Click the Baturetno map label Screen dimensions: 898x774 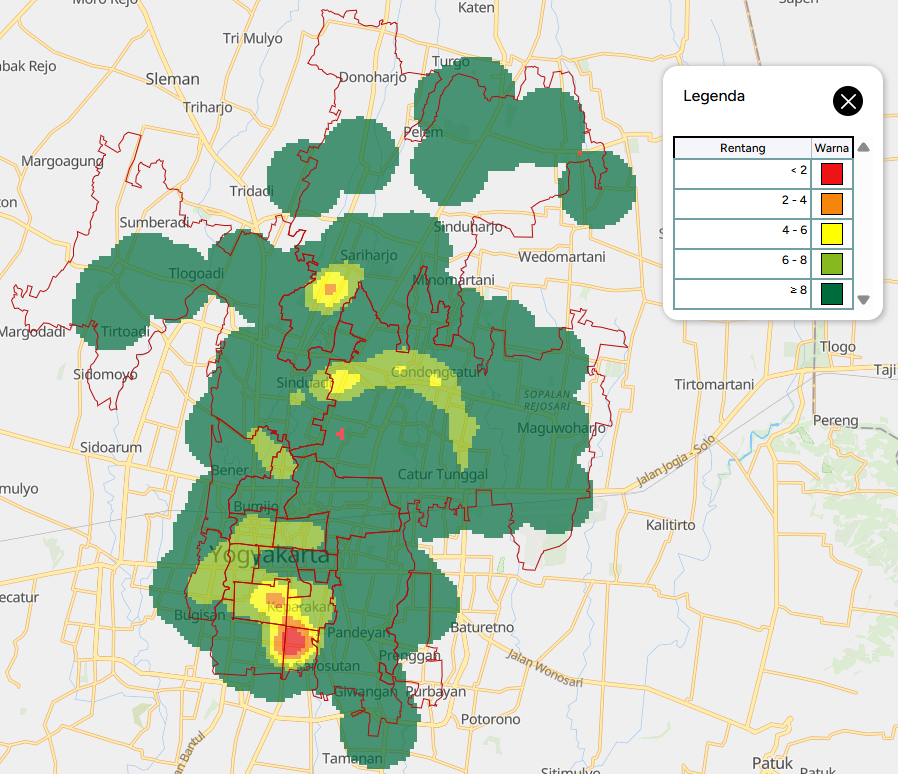tap(482, 627)
